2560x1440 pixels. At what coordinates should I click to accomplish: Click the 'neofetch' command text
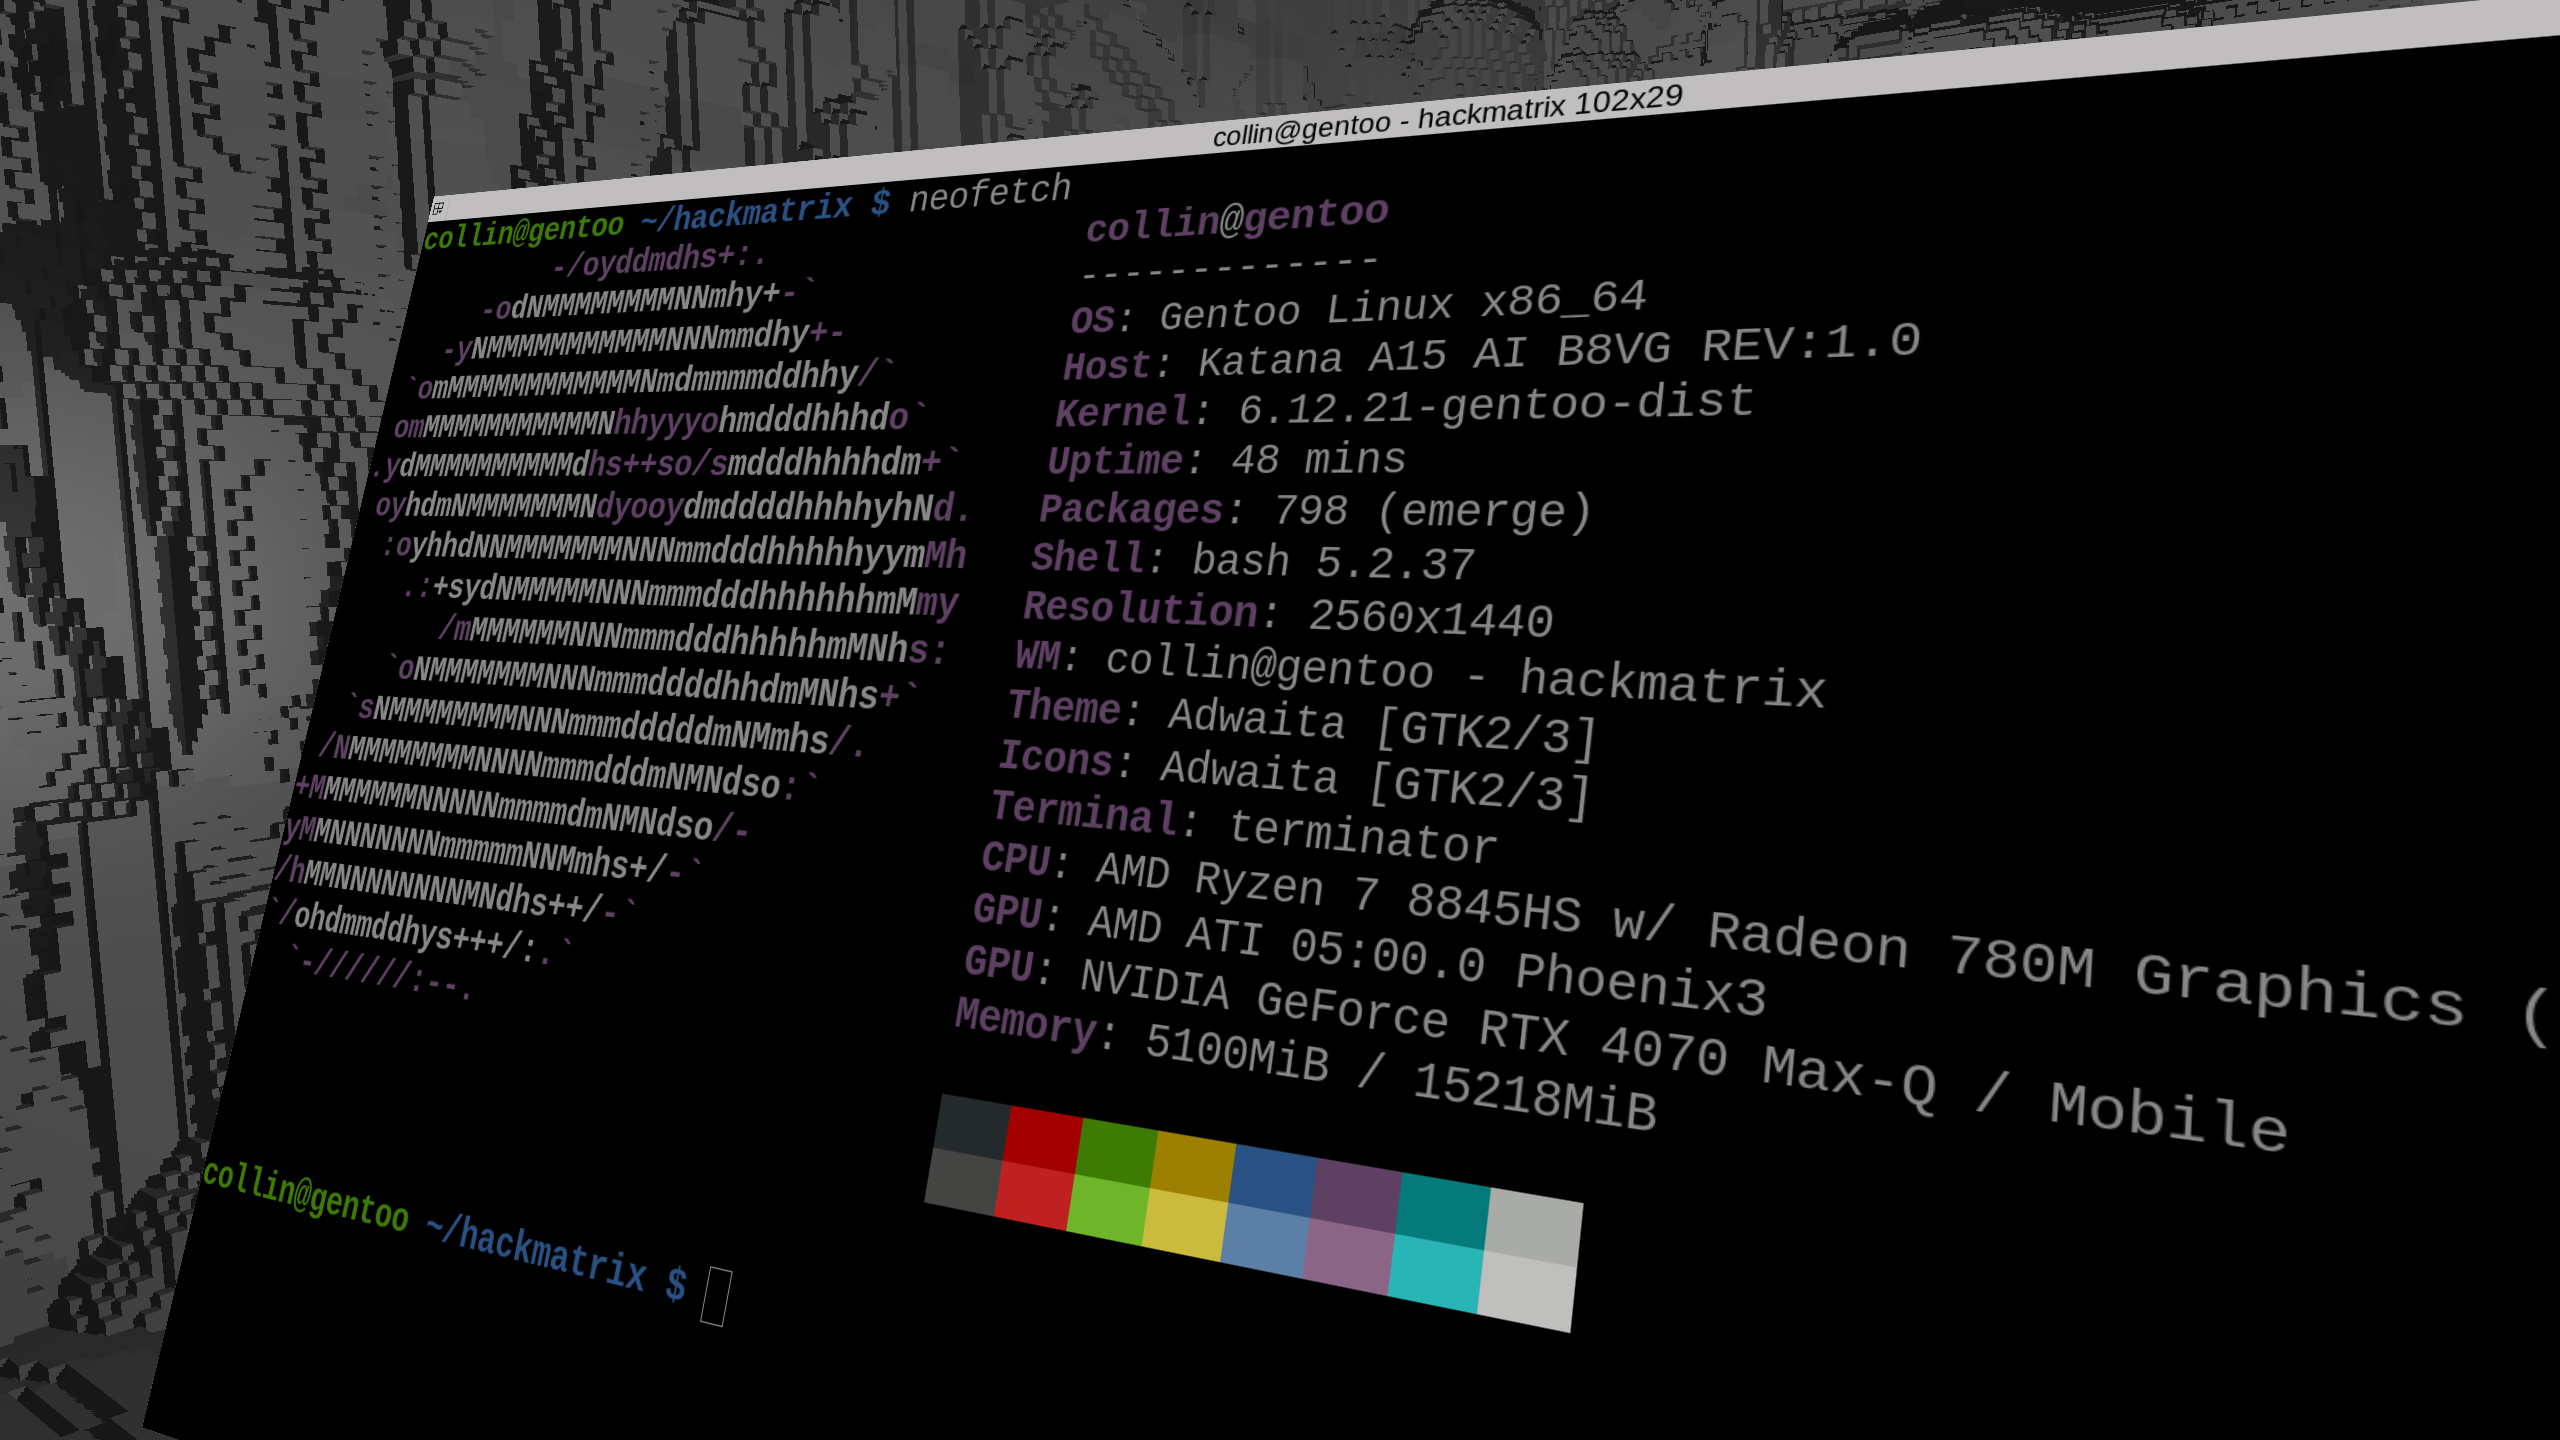(989, 193)
